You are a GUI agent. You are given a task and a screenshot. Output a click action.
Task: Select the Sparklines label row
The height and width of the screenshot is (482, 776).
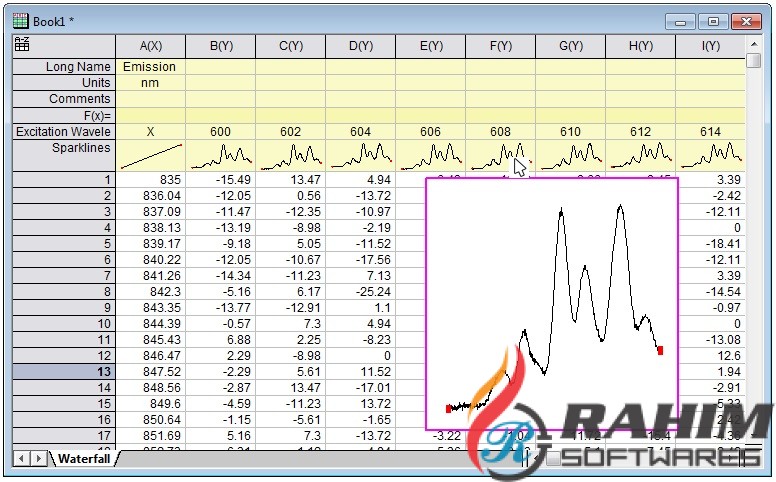coord(64,155)
